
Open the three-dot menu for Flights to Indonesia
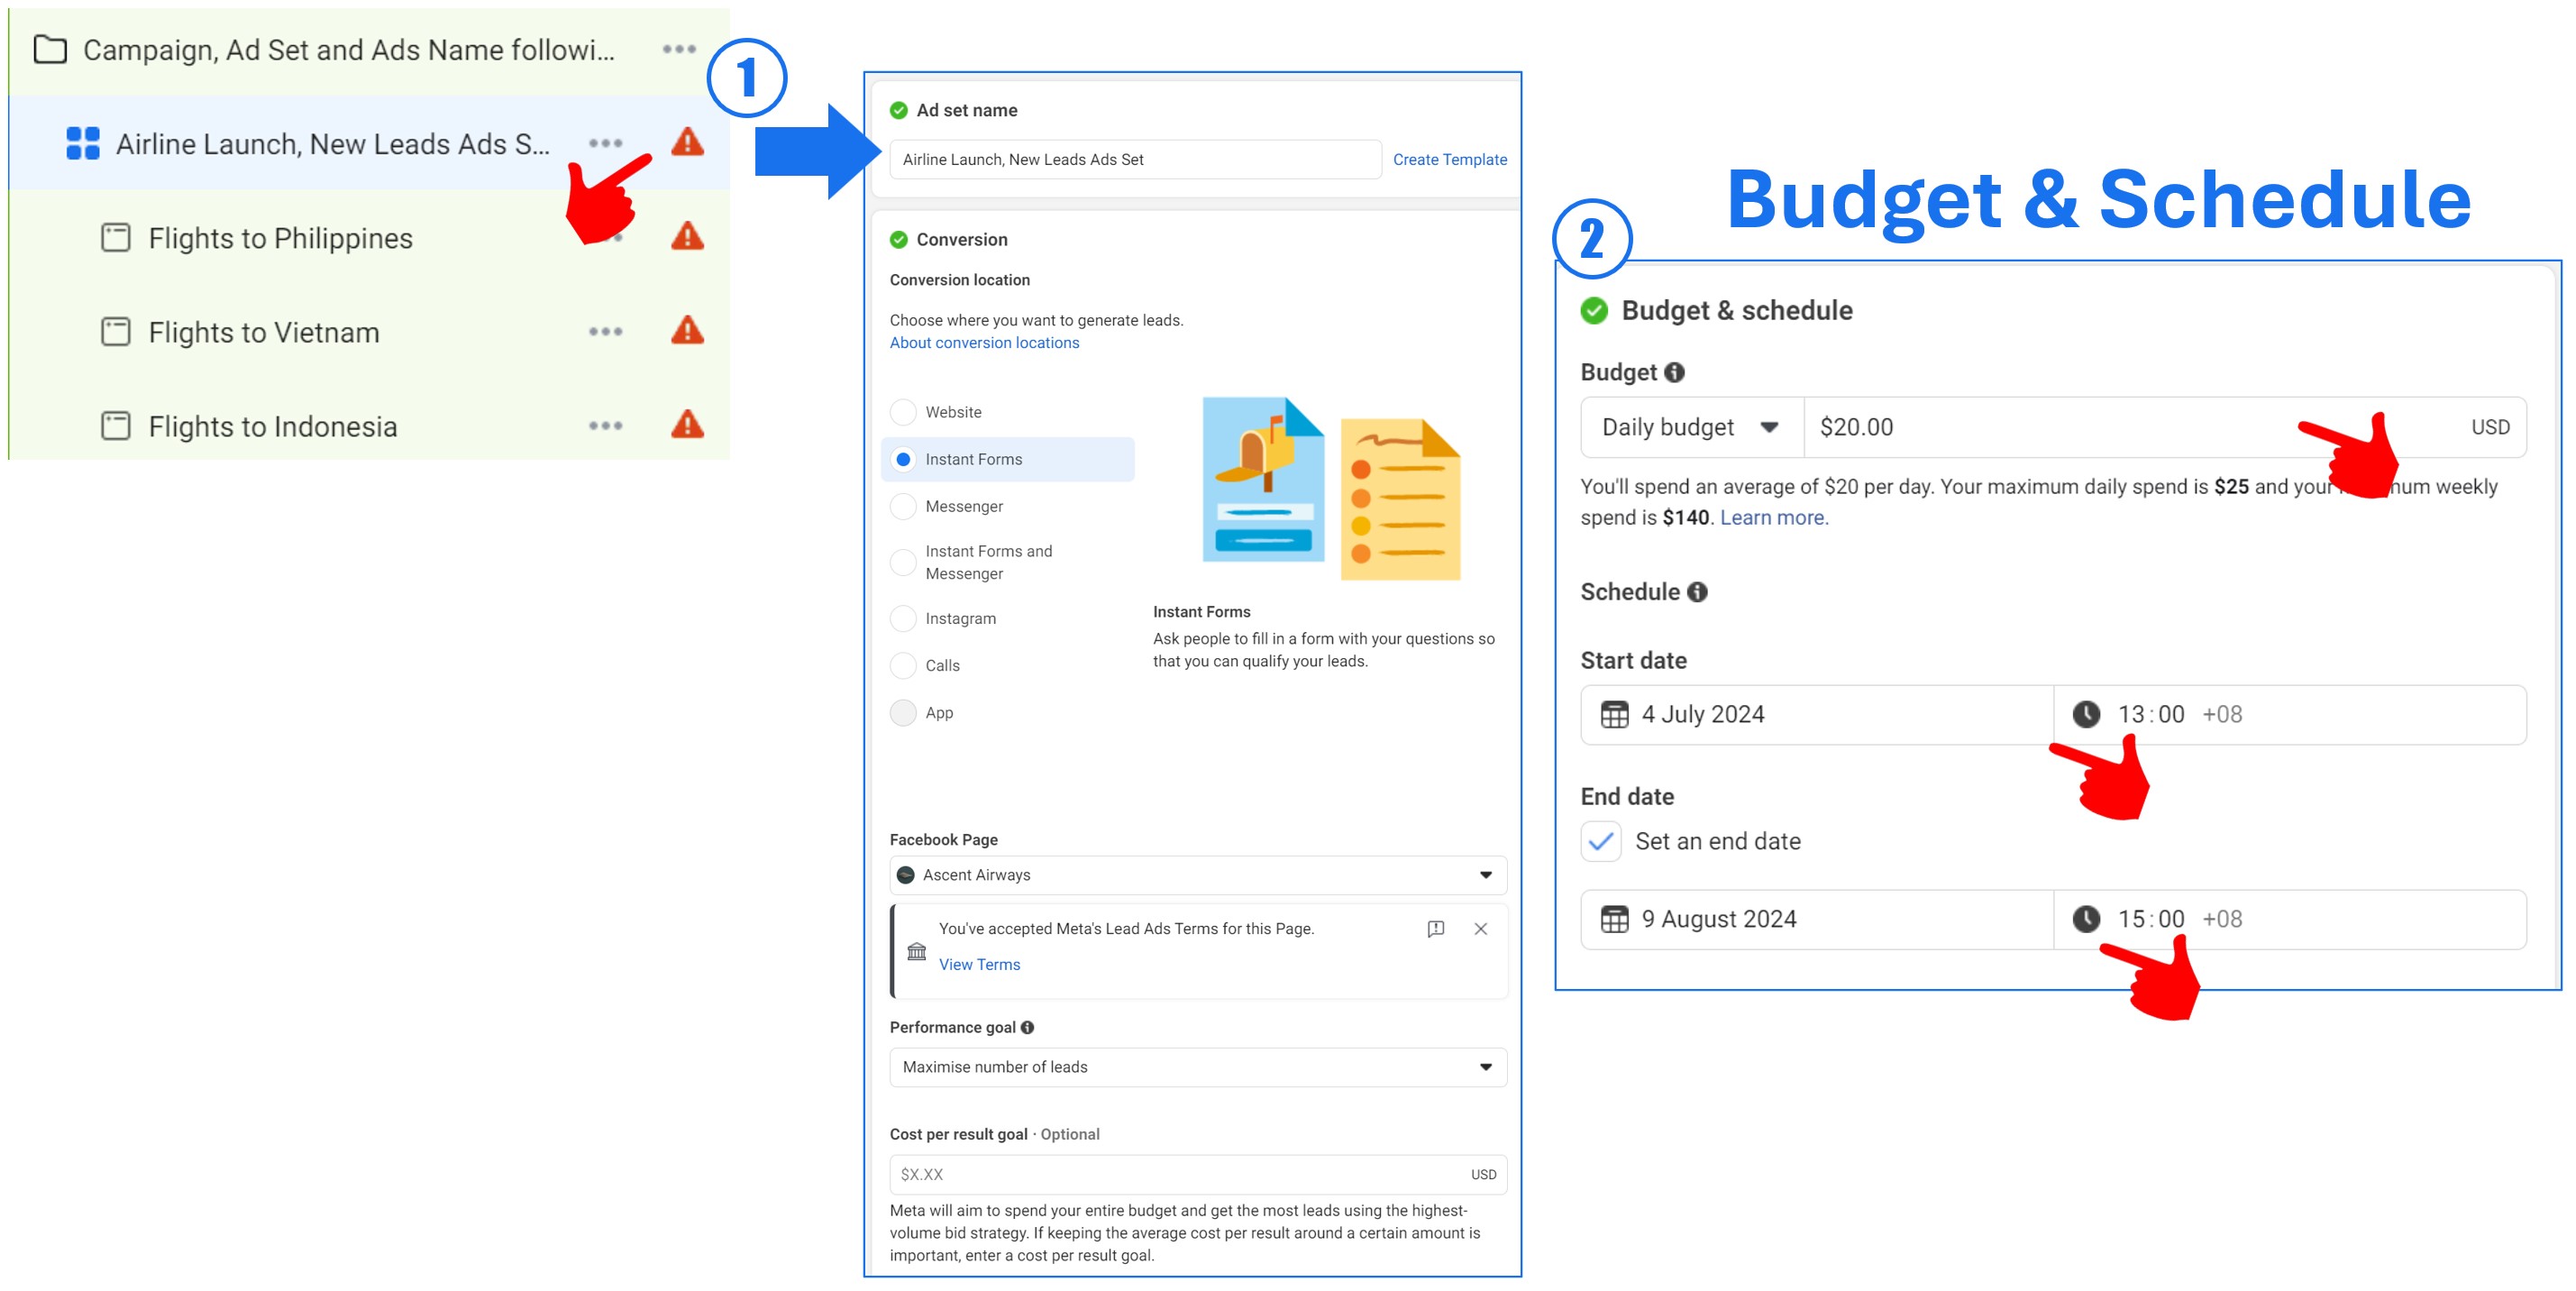click(605, 426)
